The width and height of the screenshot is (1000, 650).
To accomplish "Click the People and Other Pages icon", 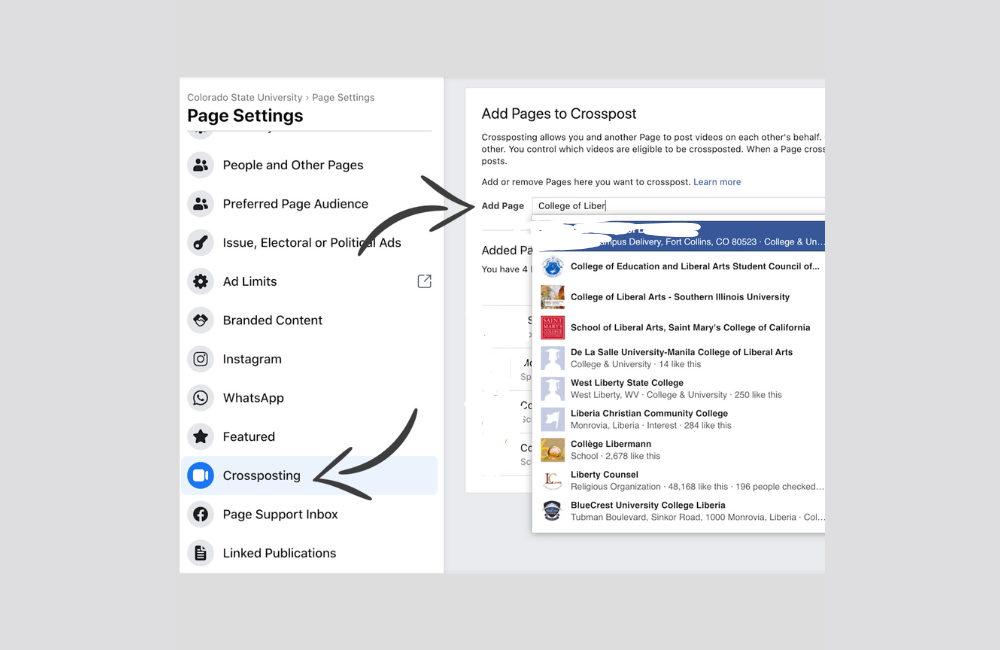I will (x=201, y=165).
